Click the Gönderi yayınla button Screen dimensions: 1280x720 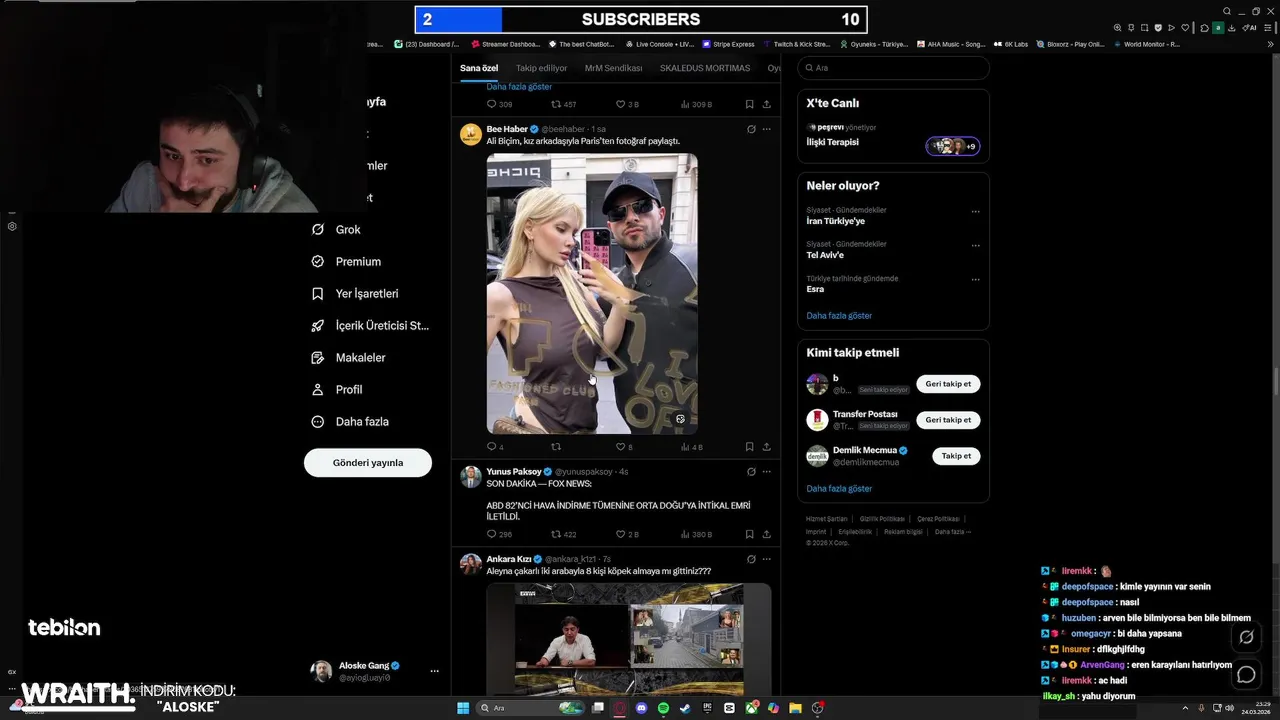click(x=368, y=463)
